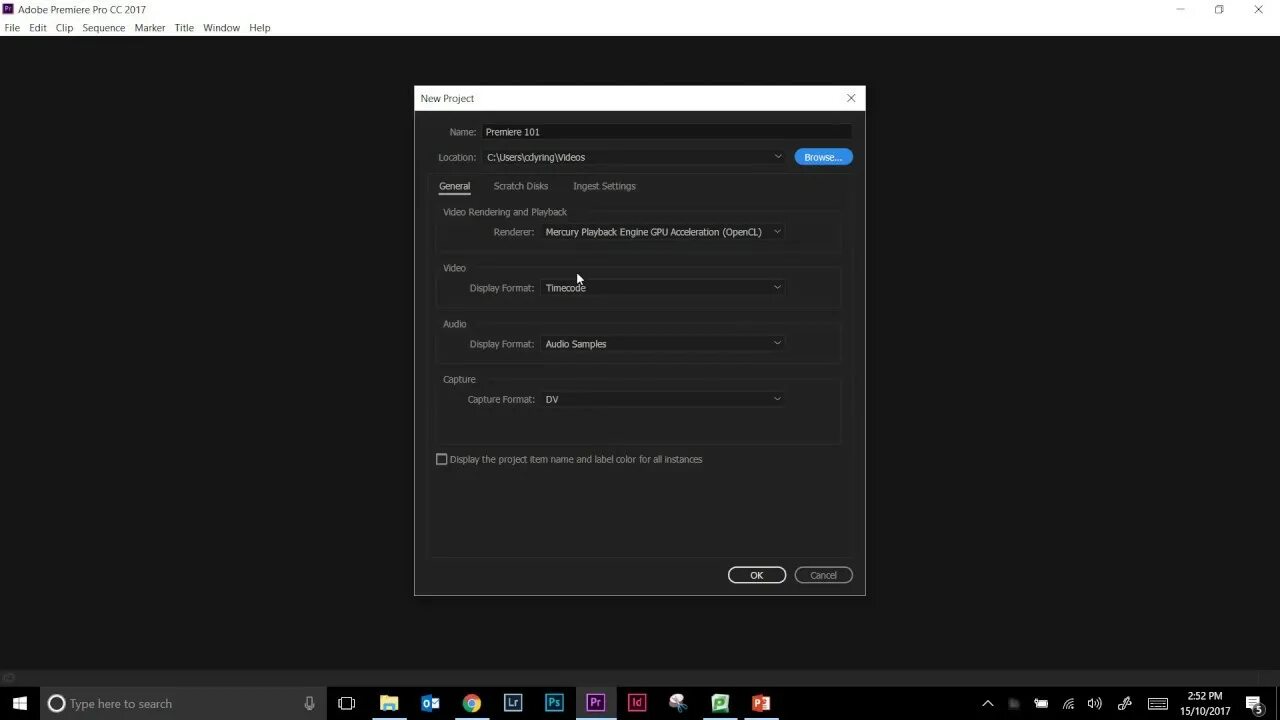Open PowerPoint from the taskbar
1280x720 pixels.
point(761,703)
